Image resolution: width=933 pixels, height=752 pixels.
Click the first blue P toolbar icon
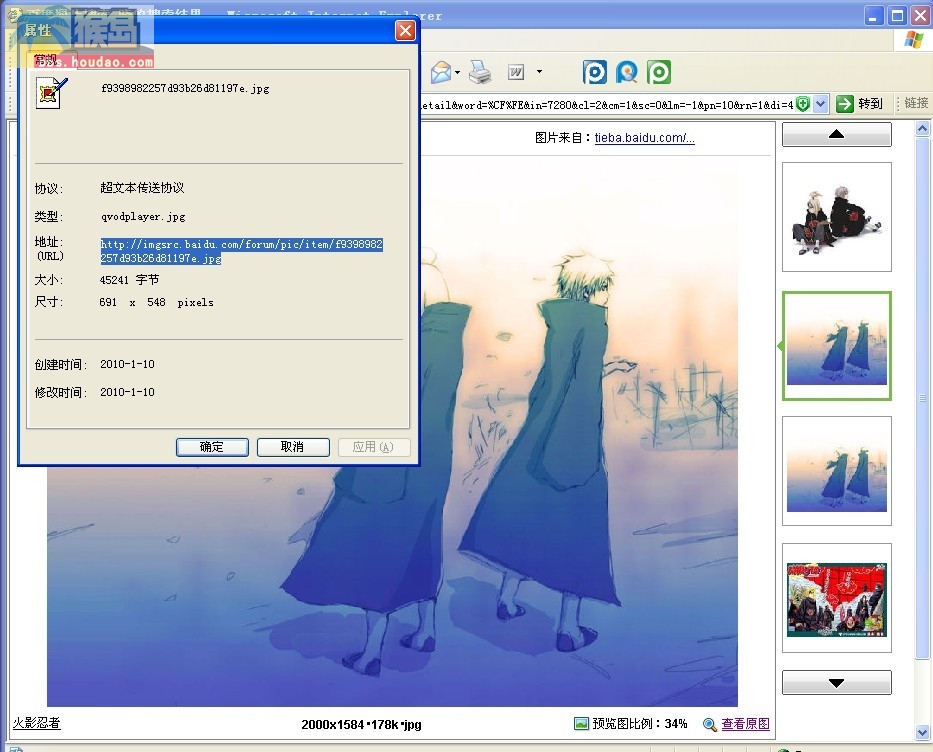pyautogui.click(x=594, y=72)
